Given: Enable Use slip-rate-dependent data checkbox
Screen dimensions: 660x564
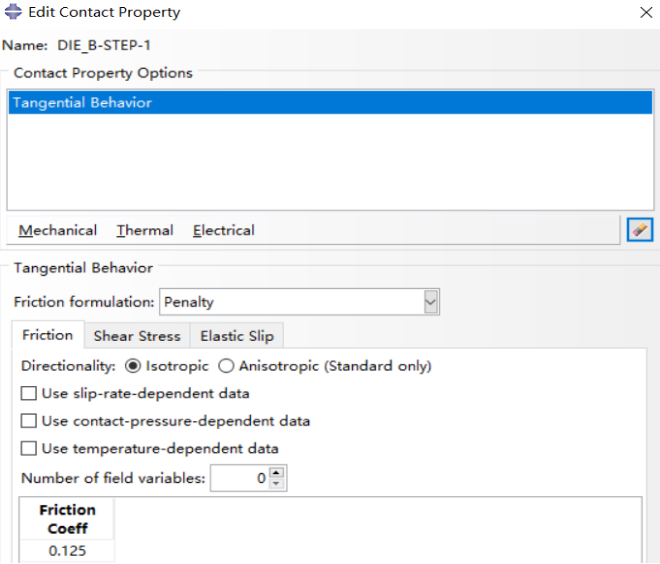Looking at the screenshot, I should click(29, 394).
